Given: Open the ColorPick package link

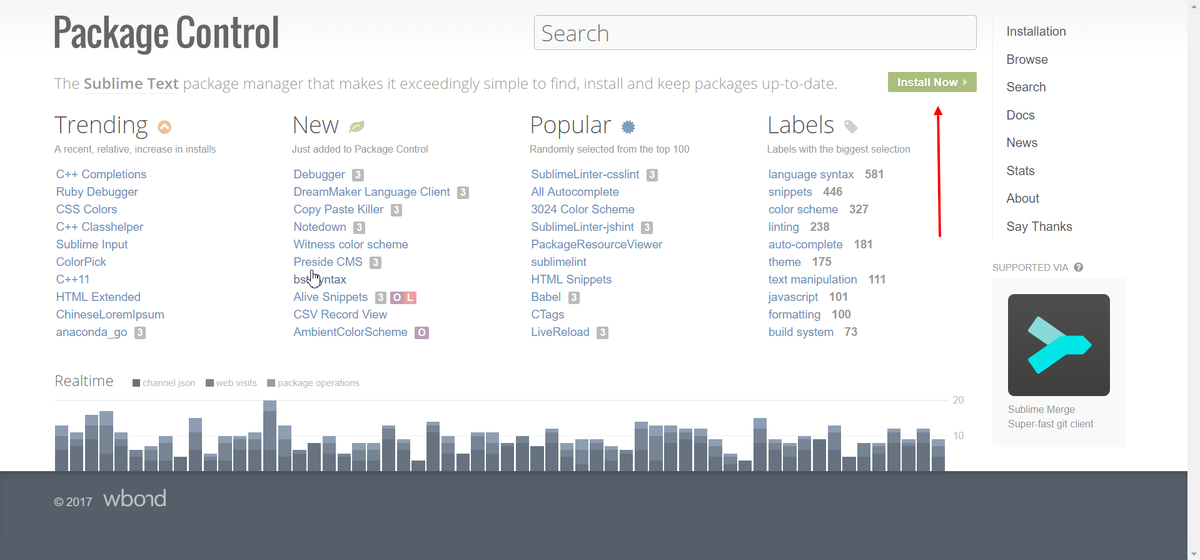Looking at the screenshot, I should pos(81,262).
